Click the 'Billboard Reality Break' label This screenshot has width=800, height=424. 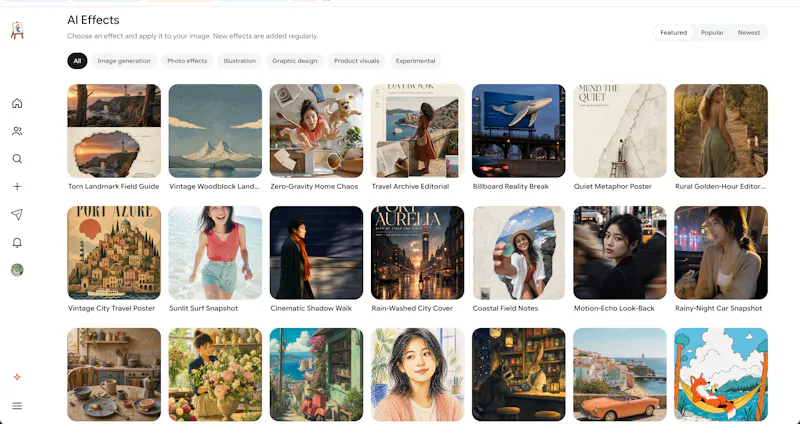(511, 187)
